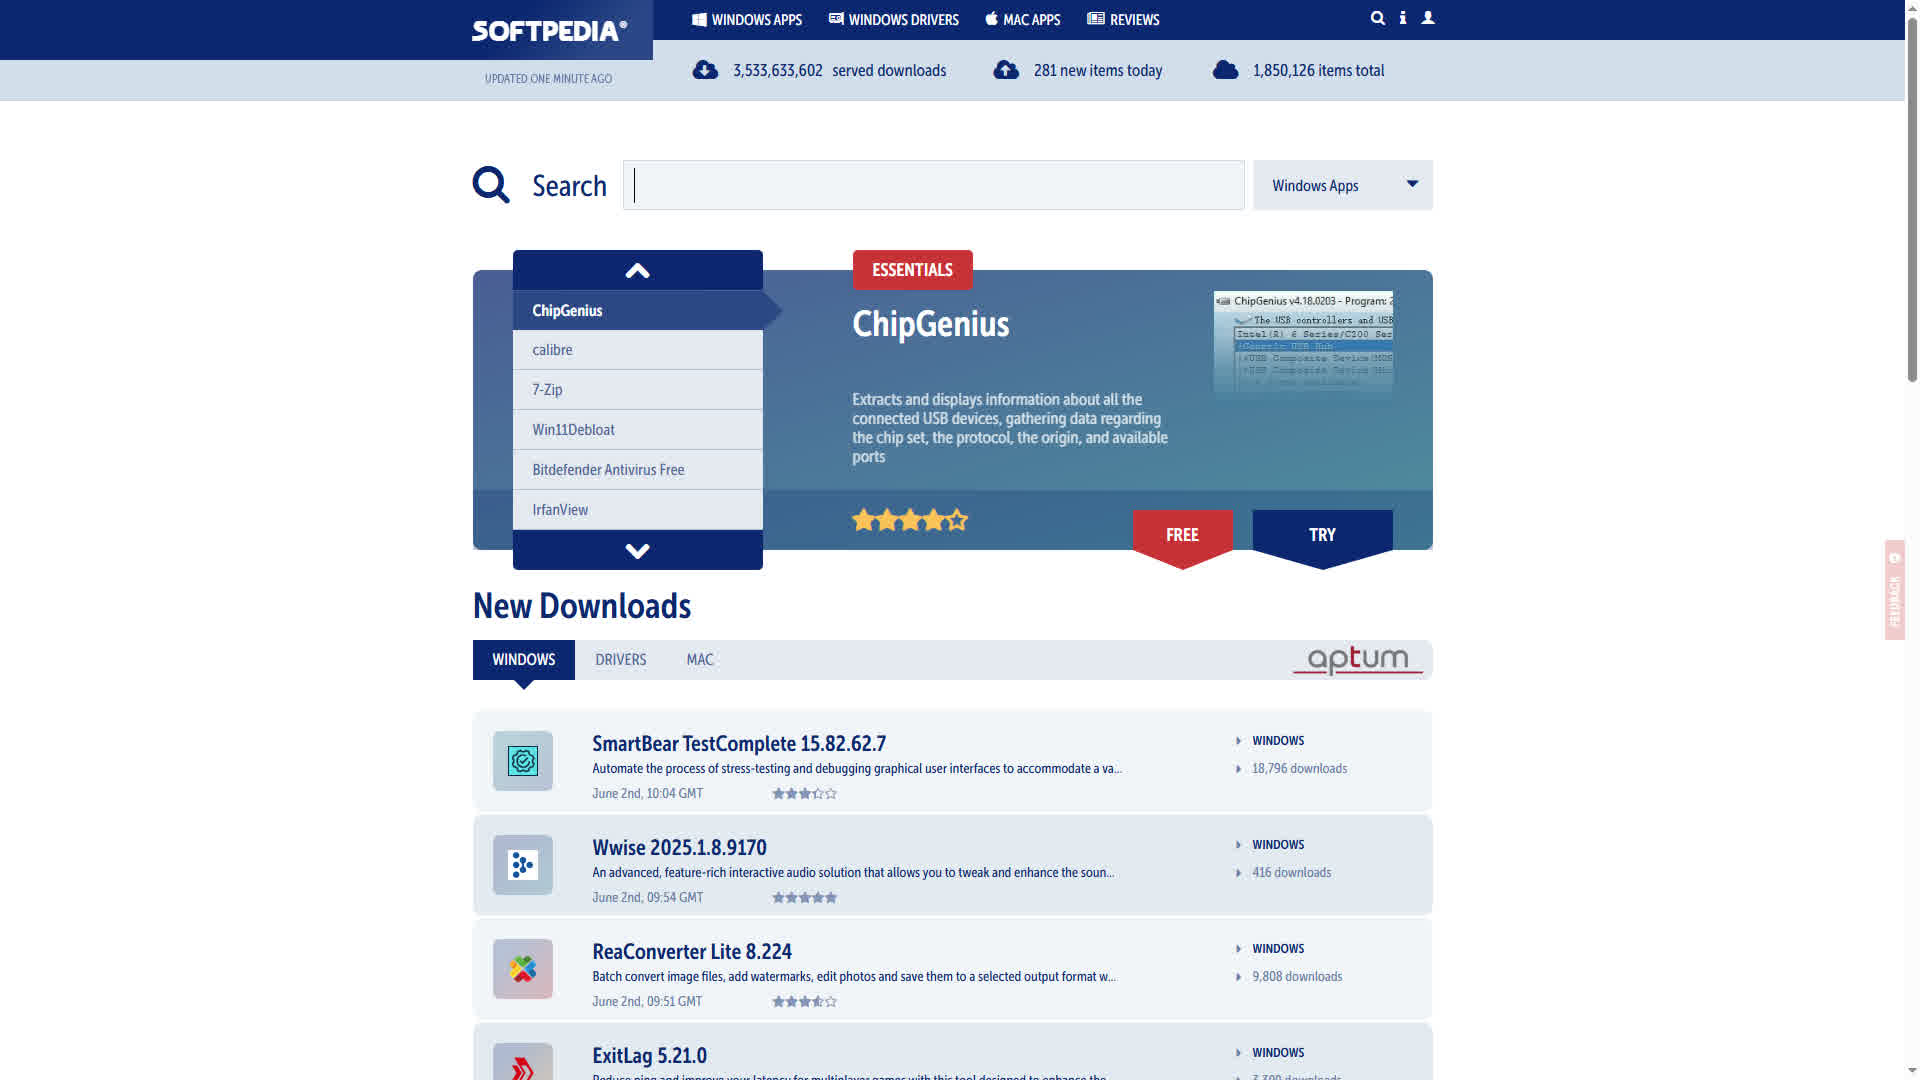Viewport: 1920px width, 1080px height.
Task: Expand Windows category arrow for SmartBear TestComplete
Action: click(x=1238, y=741)
